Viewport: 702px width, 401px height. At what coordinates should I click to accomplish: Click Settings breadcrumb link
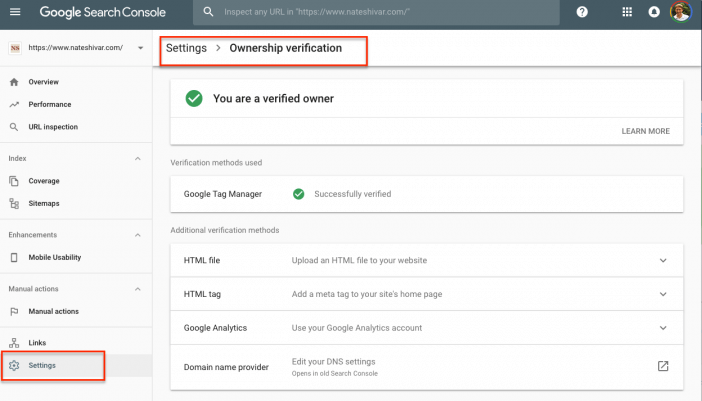[x=186, y=48]
